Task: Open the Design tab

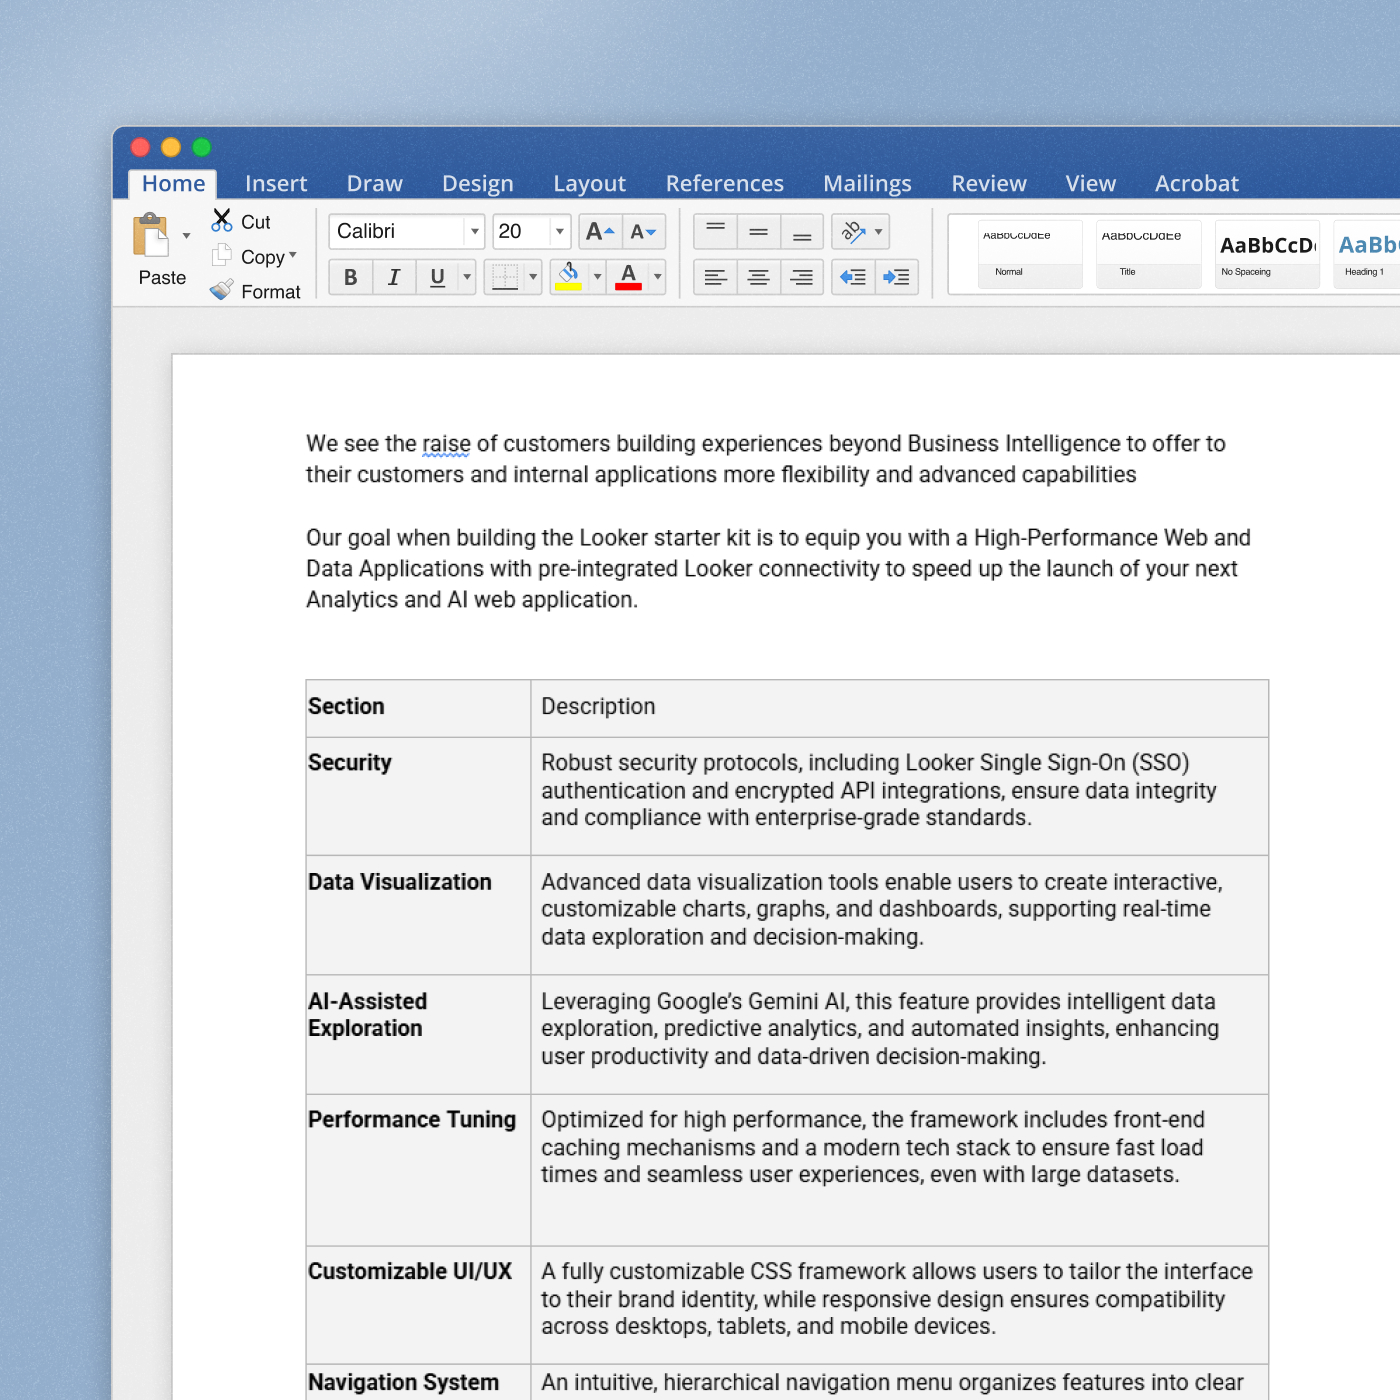Action: [478, 184]
